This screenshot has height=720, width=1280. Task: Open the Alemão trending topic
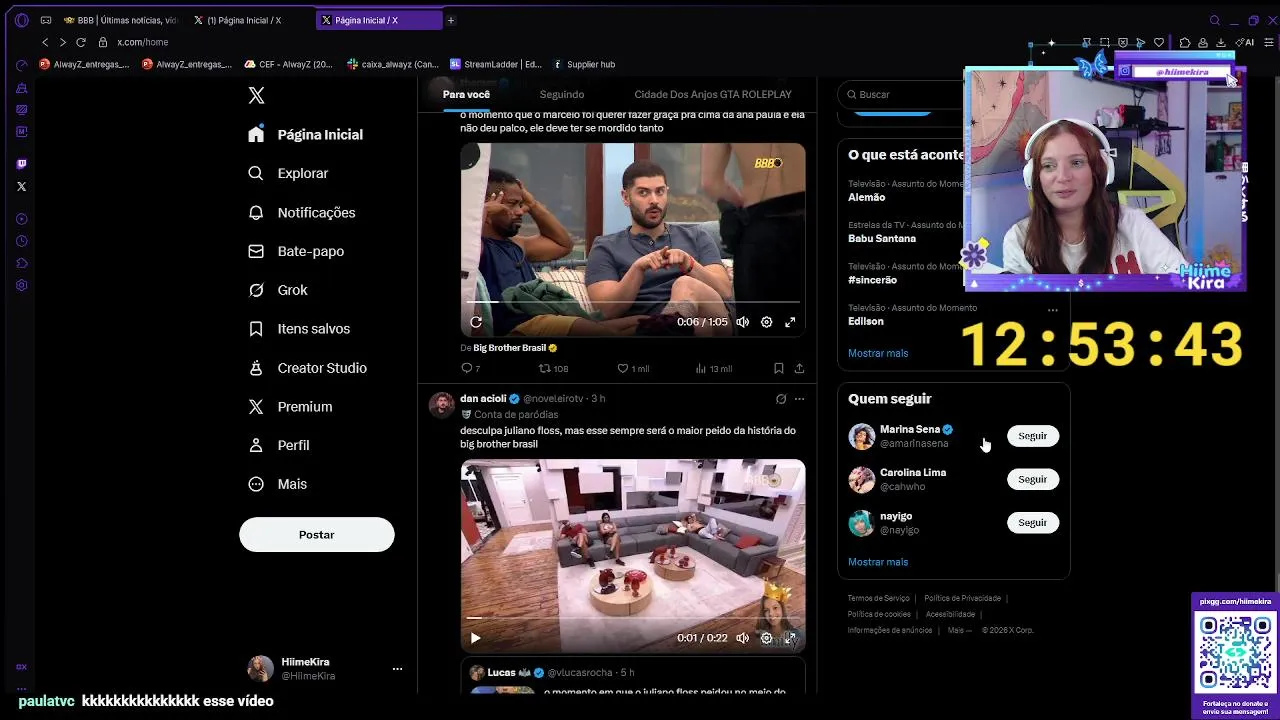coord(866,197)
